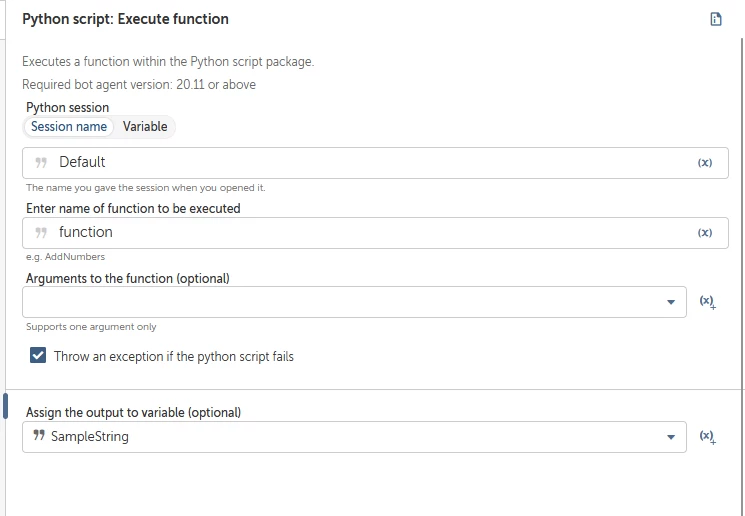Click the Throw an exception label text
This screenshot has height=516, width=745.
(174, 356)
